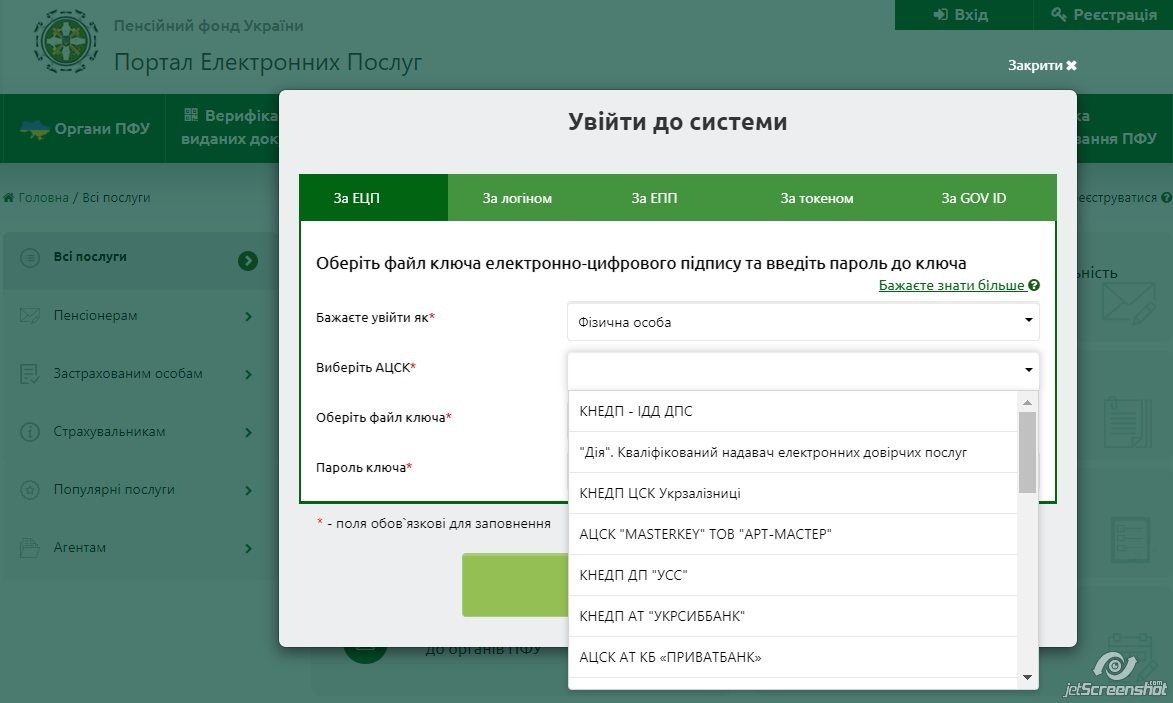Open the Бажаєте увійти як dropdown
The width and height of the screenshot is (1173, 703).
(803, 322)
